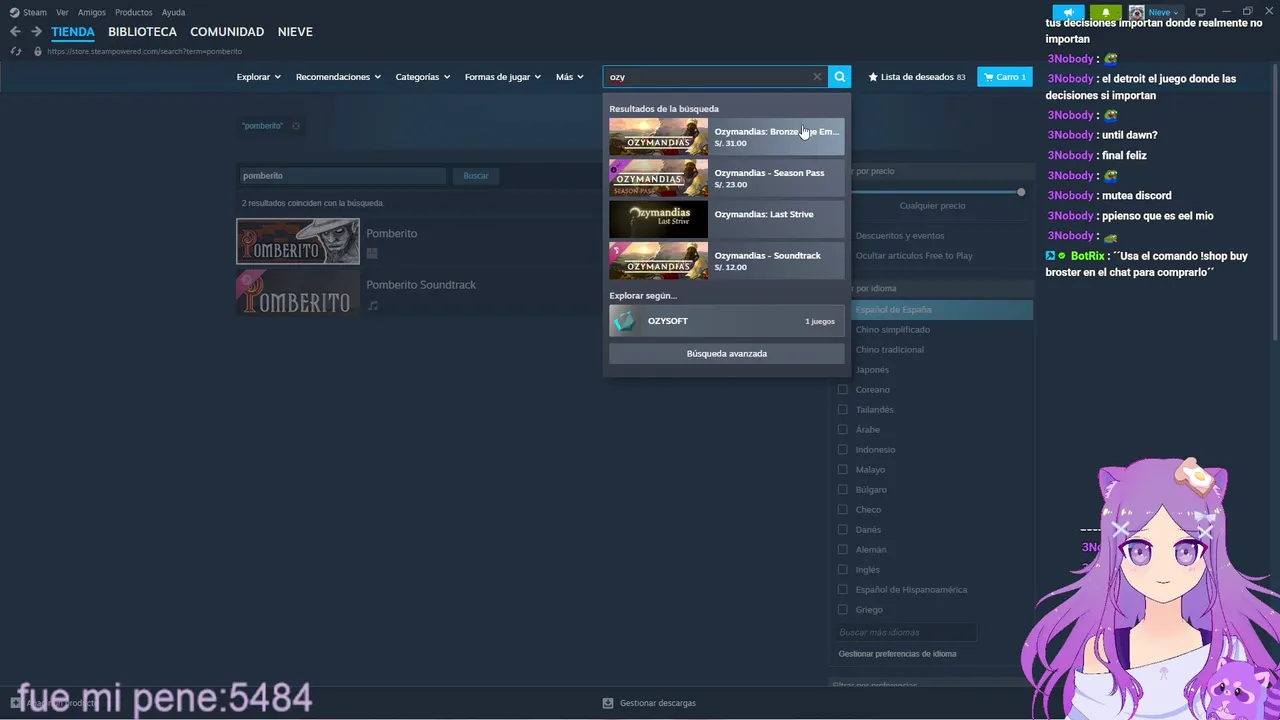1280x720 pixels.
Task: Open the Ayuda menu
Action: click(173, 12)
